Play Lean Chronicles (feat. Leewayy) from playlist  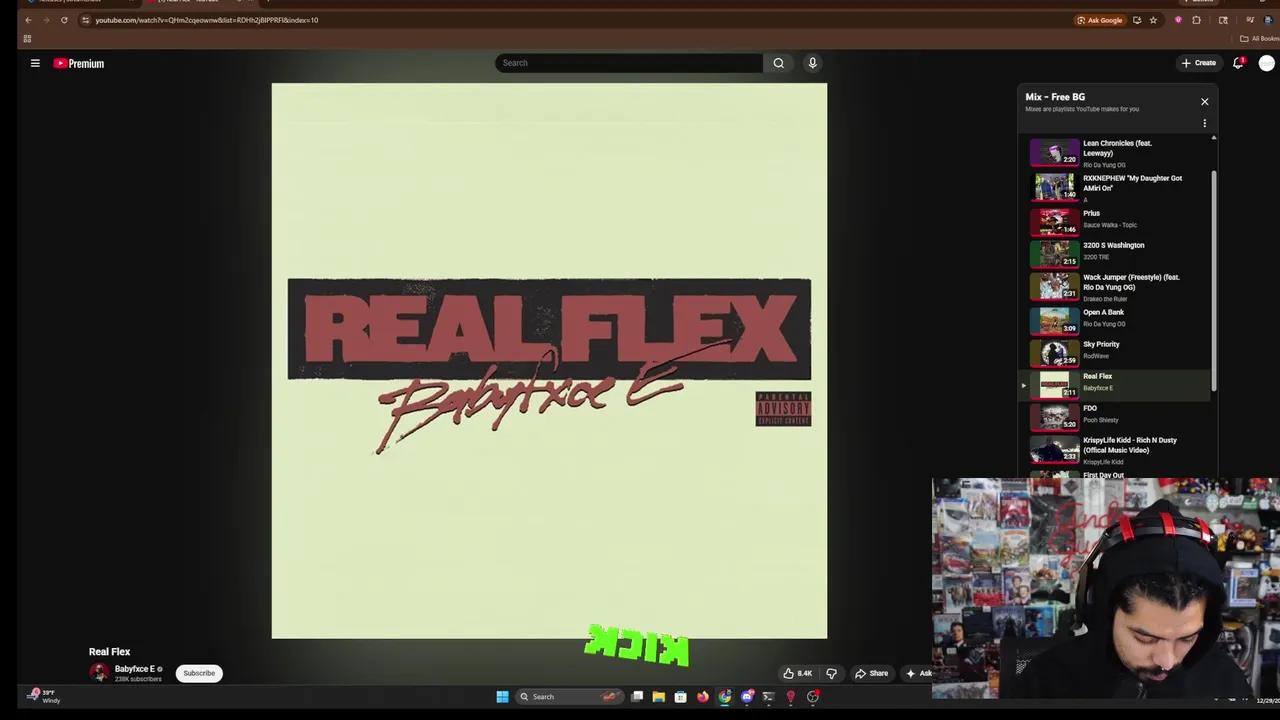click(1119, 152)
